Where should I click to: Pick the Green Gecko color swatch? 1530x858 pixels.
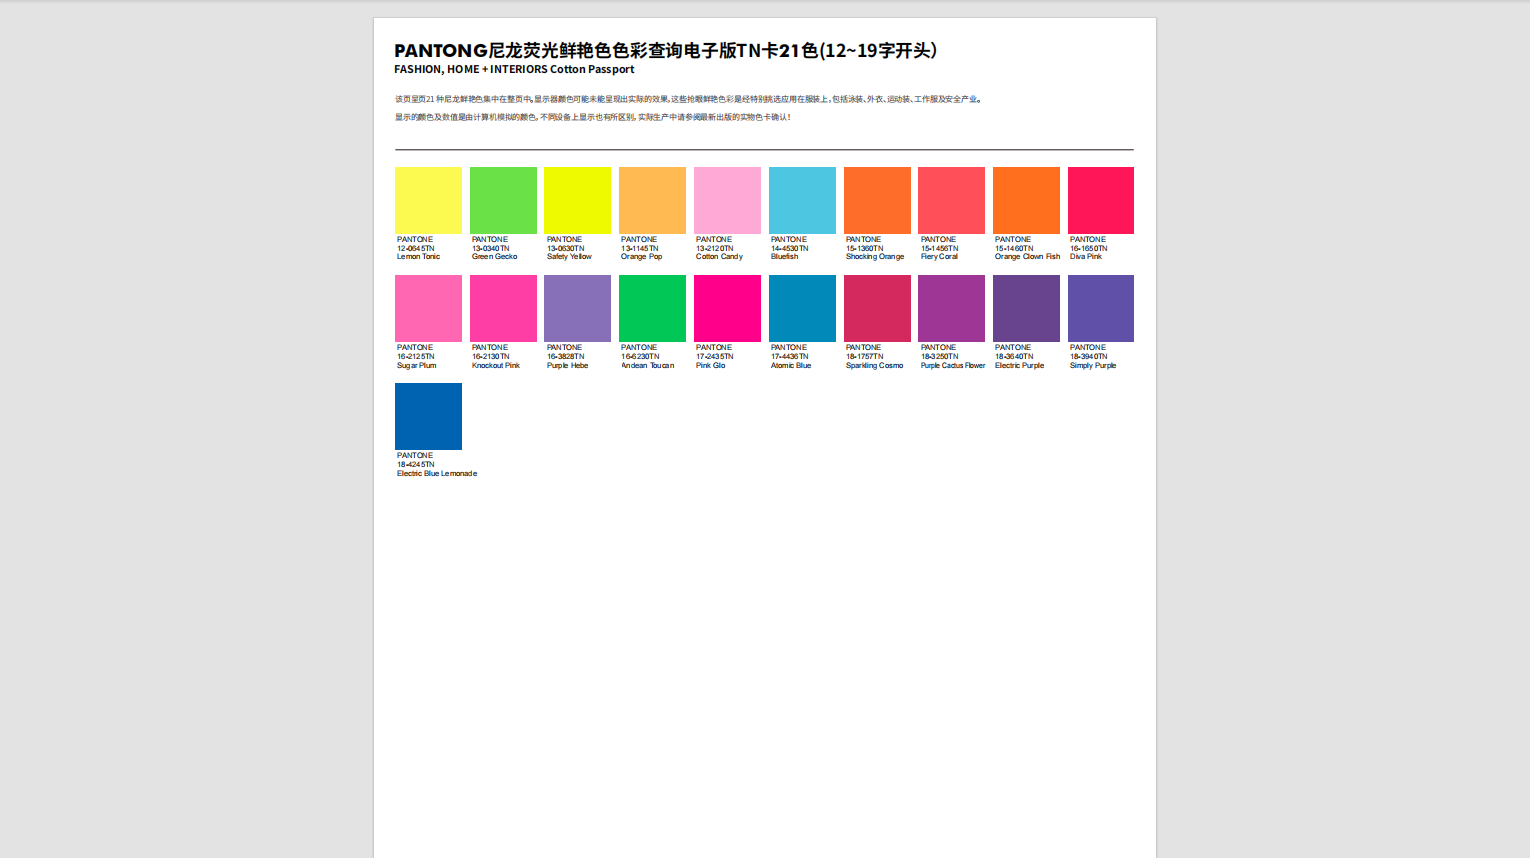(503, 200)
